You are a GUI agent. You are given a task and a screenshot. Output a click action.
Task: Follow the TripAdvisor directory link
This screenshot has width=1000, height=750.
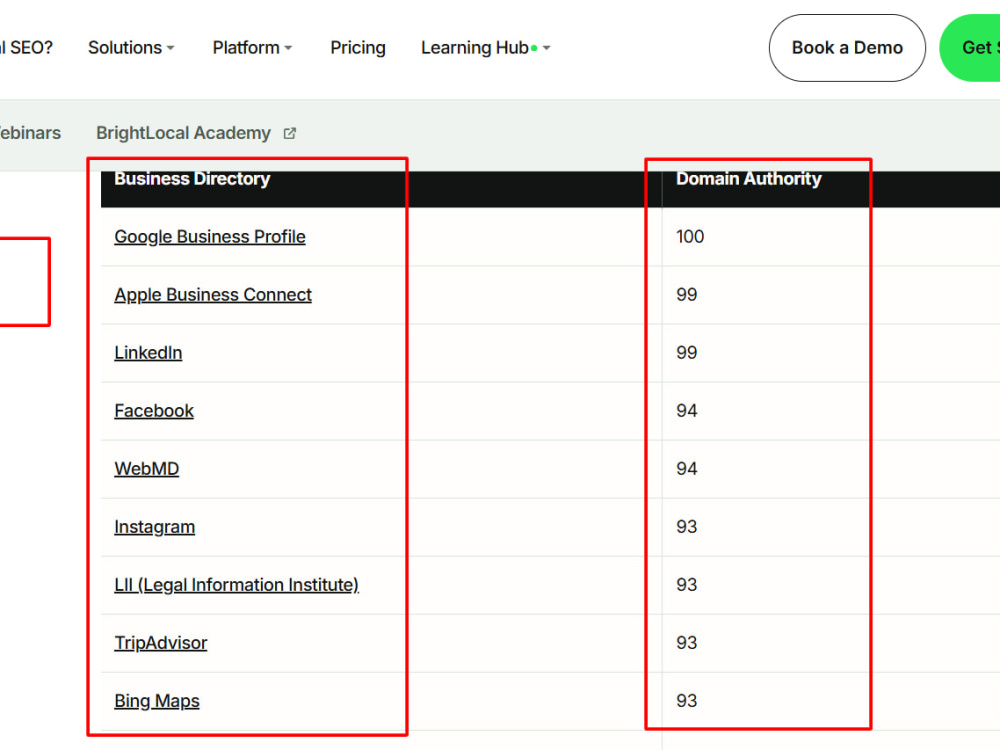(161, 643)
